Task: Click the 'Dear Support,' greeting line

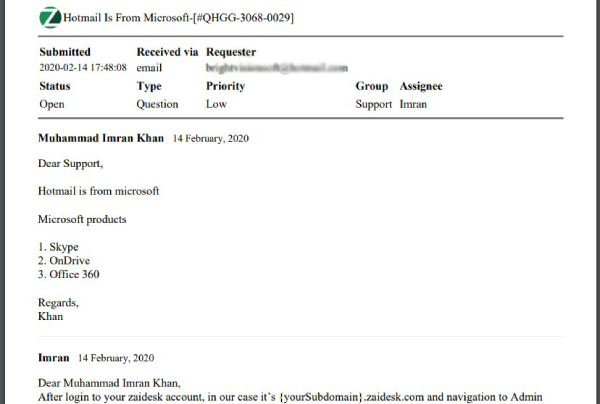Action: coord(70,164)
